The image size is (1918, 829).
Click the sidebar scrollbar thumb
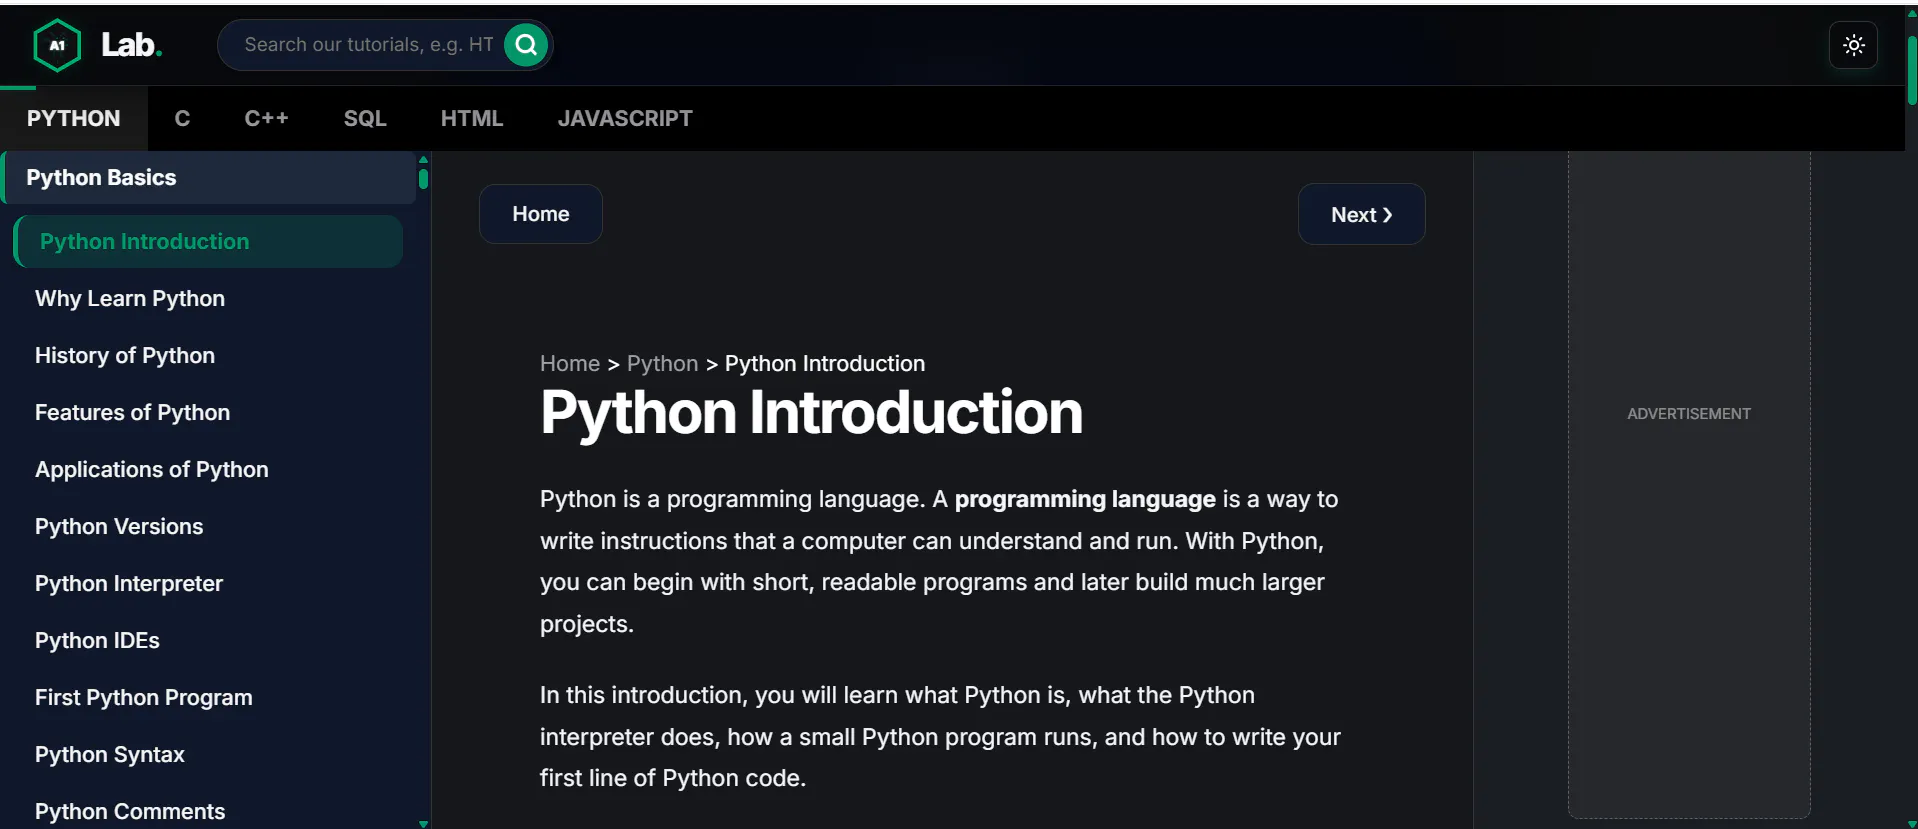point(423,179)
